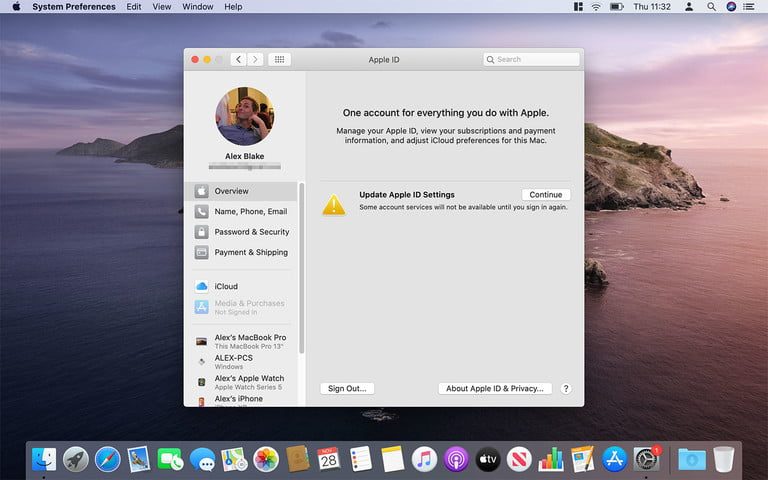Open Reminders from the Dock
The height and width of the screenshot is (480, 768).
[361, 459]
